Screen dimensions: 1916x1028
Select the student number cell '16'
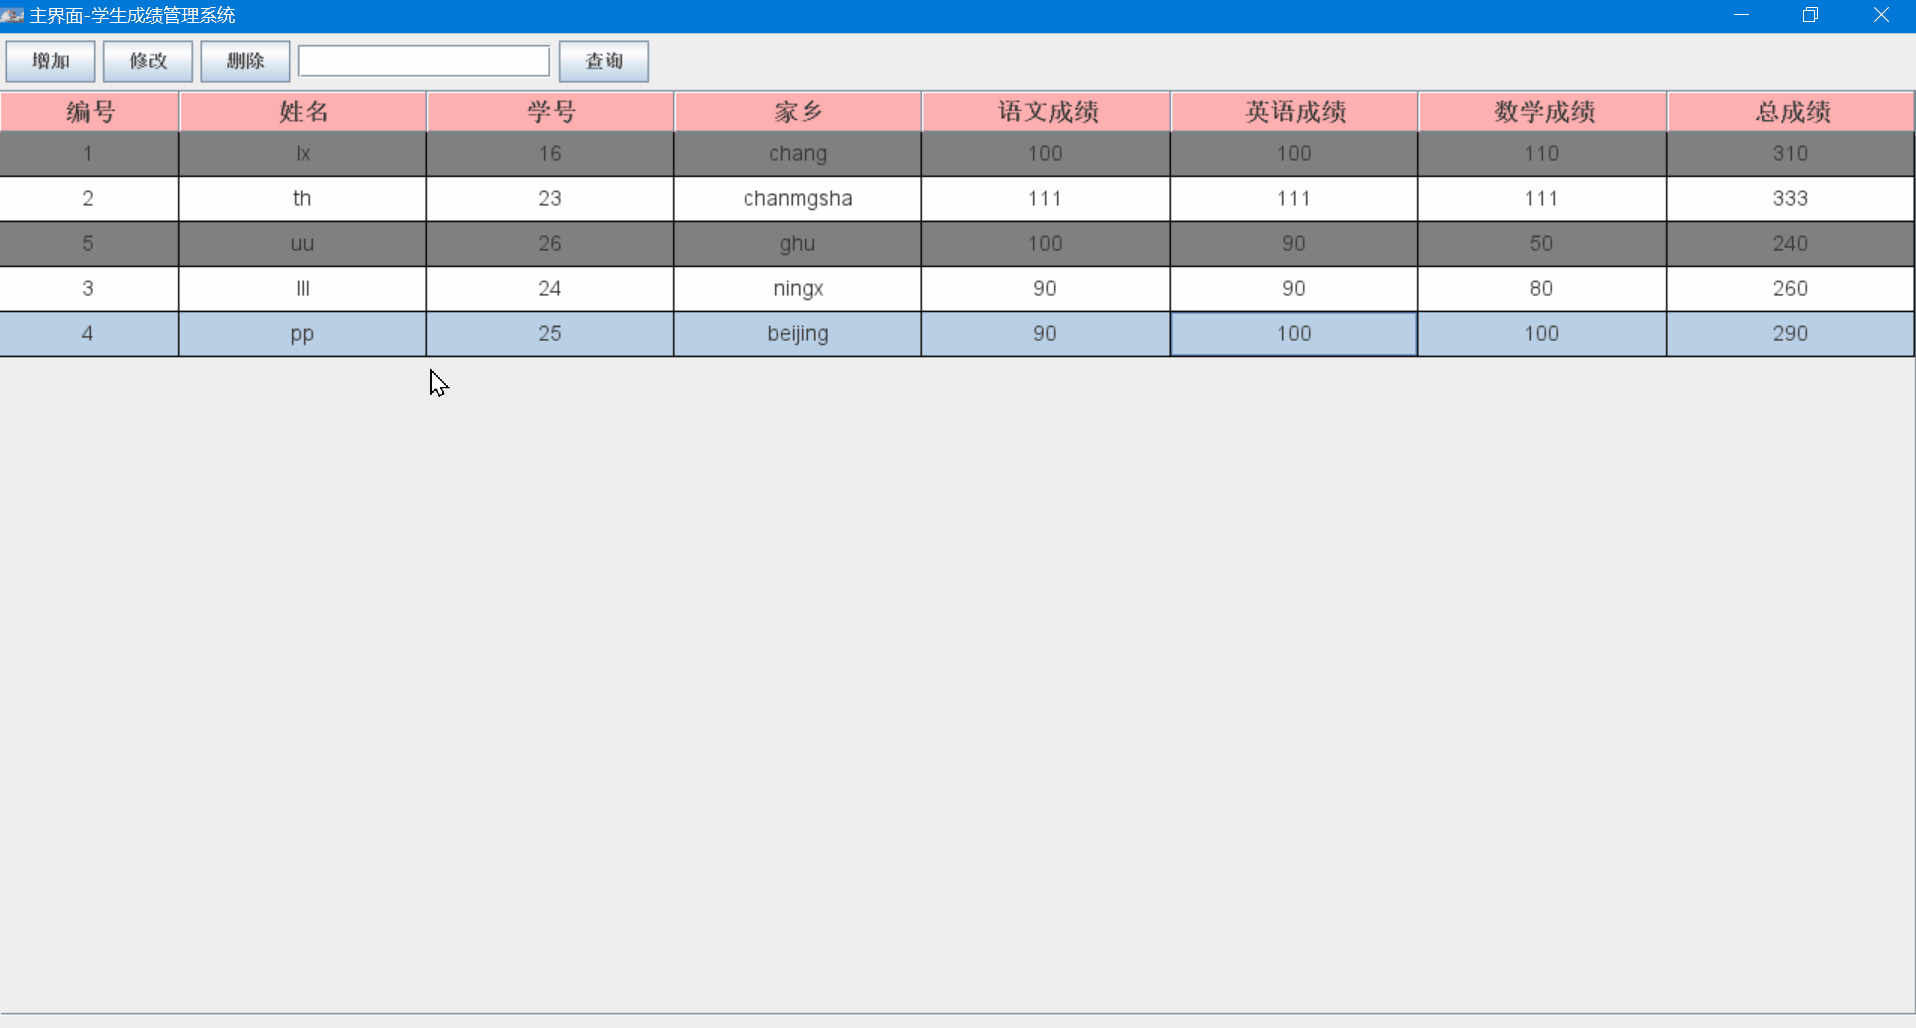click(550, 154)
